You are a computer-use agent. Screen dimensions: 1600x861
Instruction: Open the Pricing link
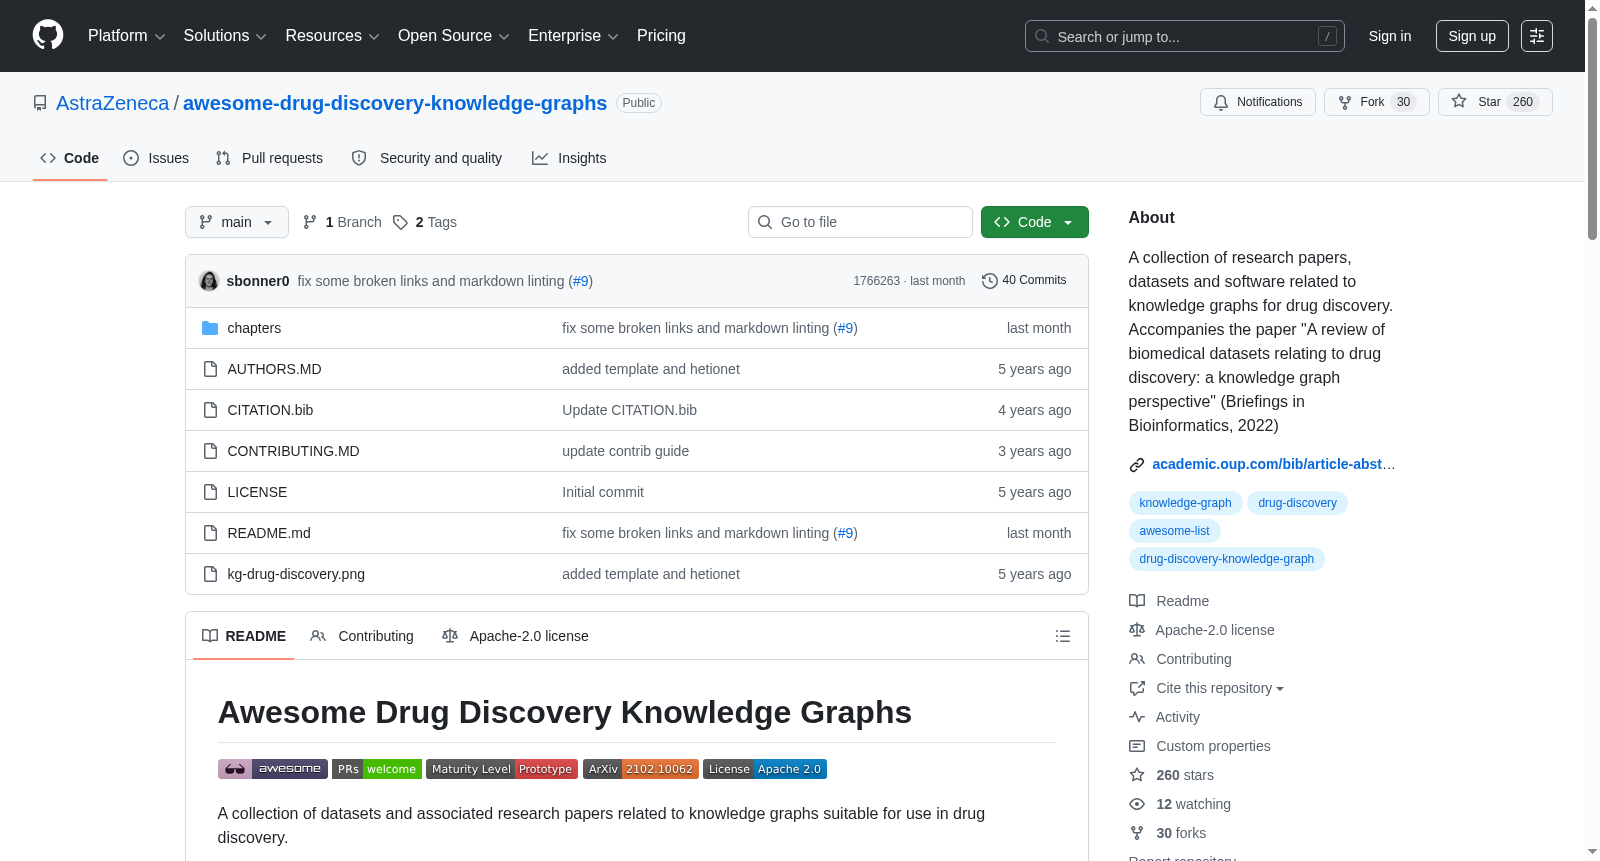click(661, 36)
